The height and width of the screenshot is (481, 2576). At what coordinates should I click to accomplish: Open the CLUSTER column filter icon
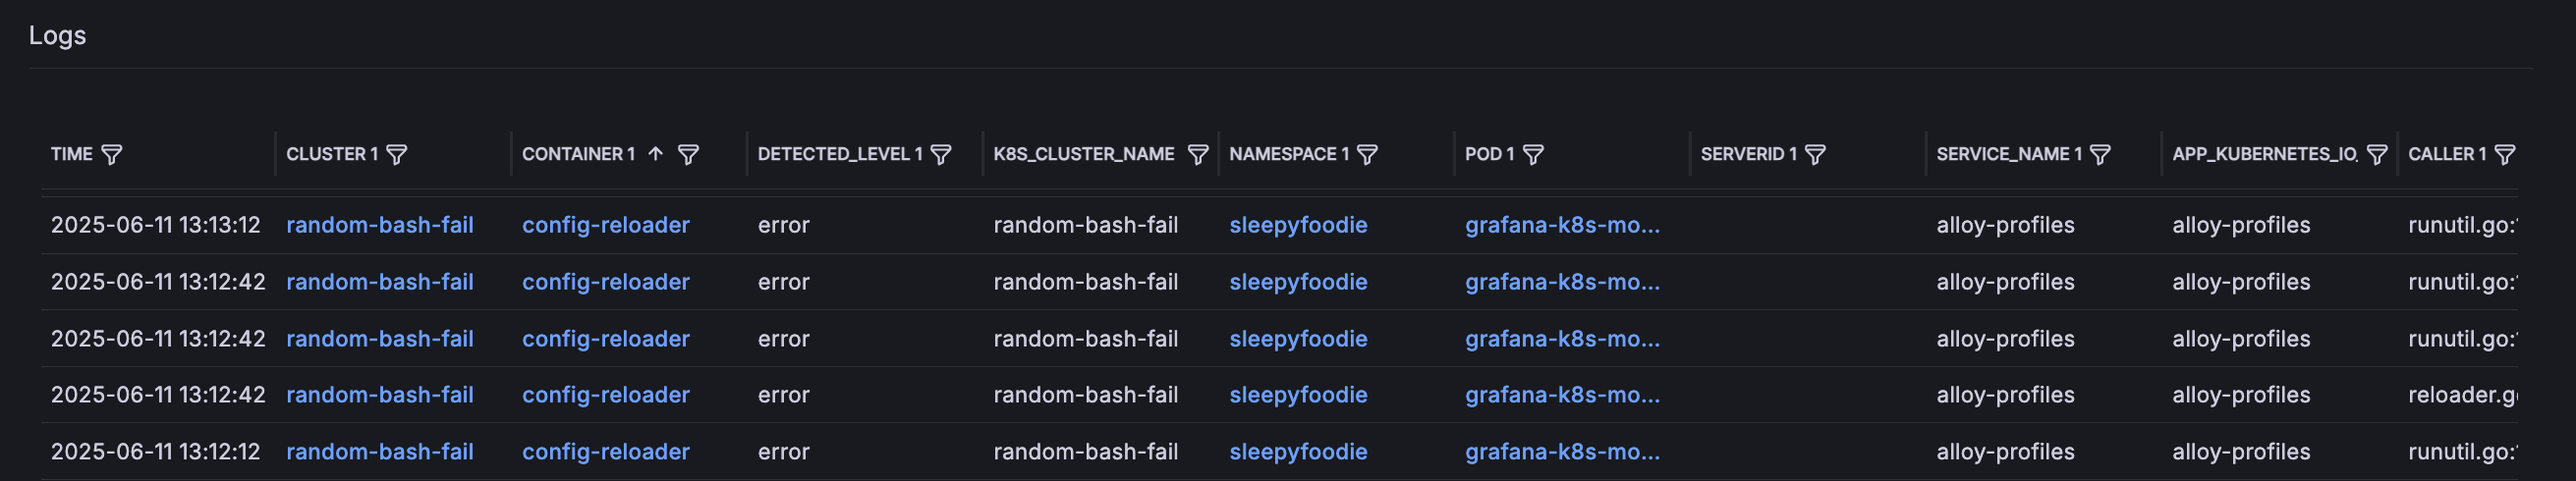pyautogui.click(x=397, y=154)
